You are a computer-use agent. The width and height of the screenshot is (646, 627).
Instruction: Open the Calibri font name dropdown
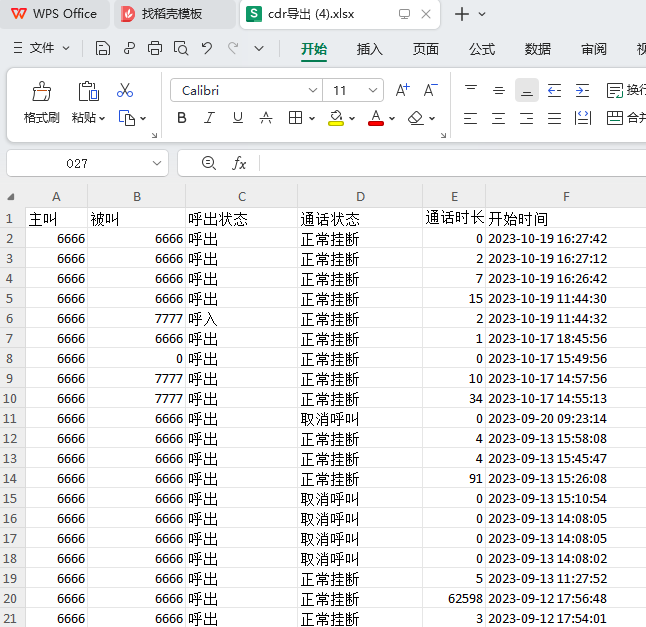click(x=312, y=90)
